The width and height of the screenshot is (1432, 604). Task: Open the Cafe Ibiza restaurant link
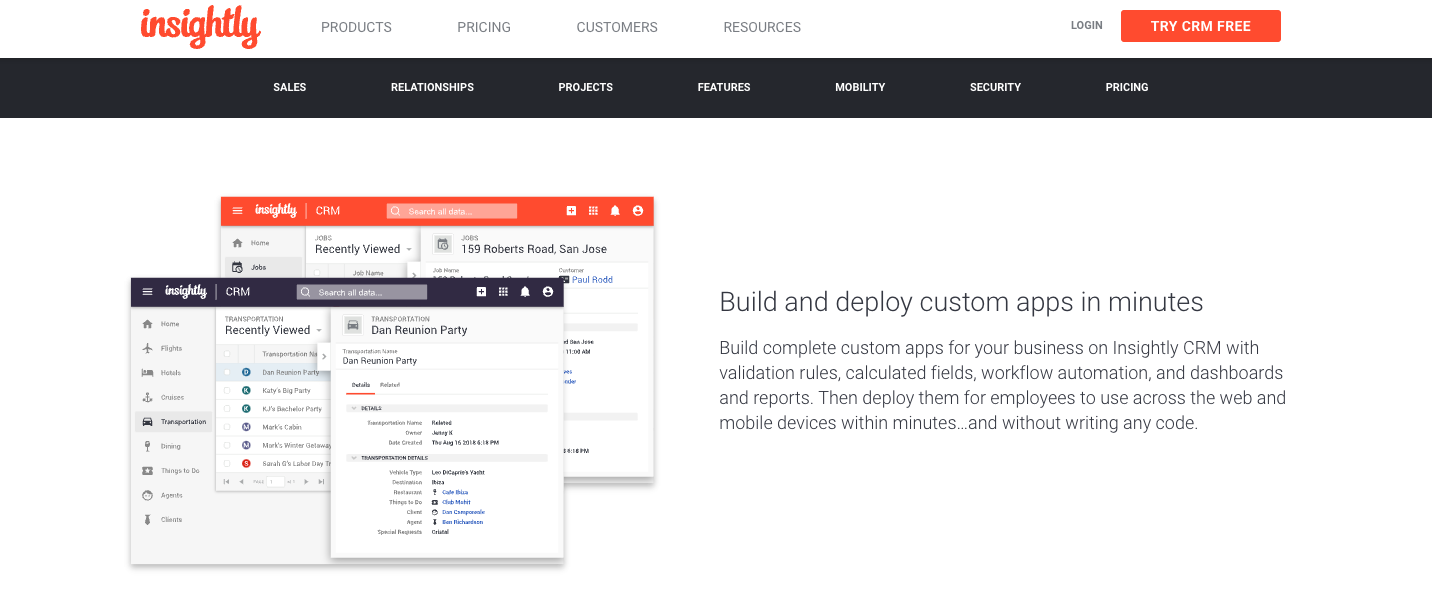coord(456,492)
